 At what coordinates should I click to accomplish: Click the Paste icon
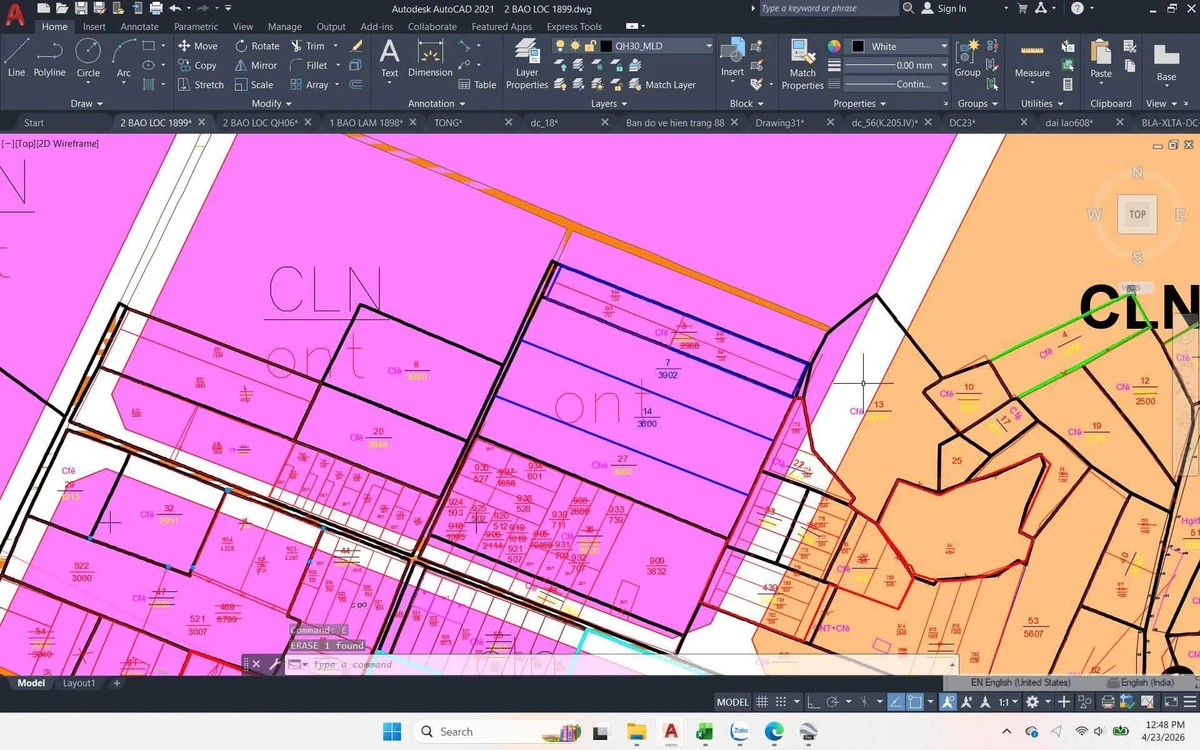click(x=1101, y=58)
